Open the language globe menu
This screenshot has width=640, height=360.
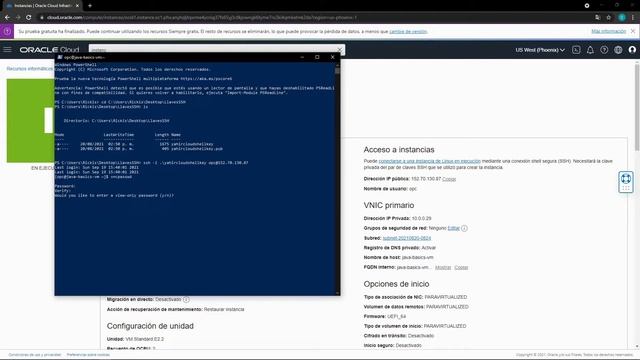[x=618, y=50]
